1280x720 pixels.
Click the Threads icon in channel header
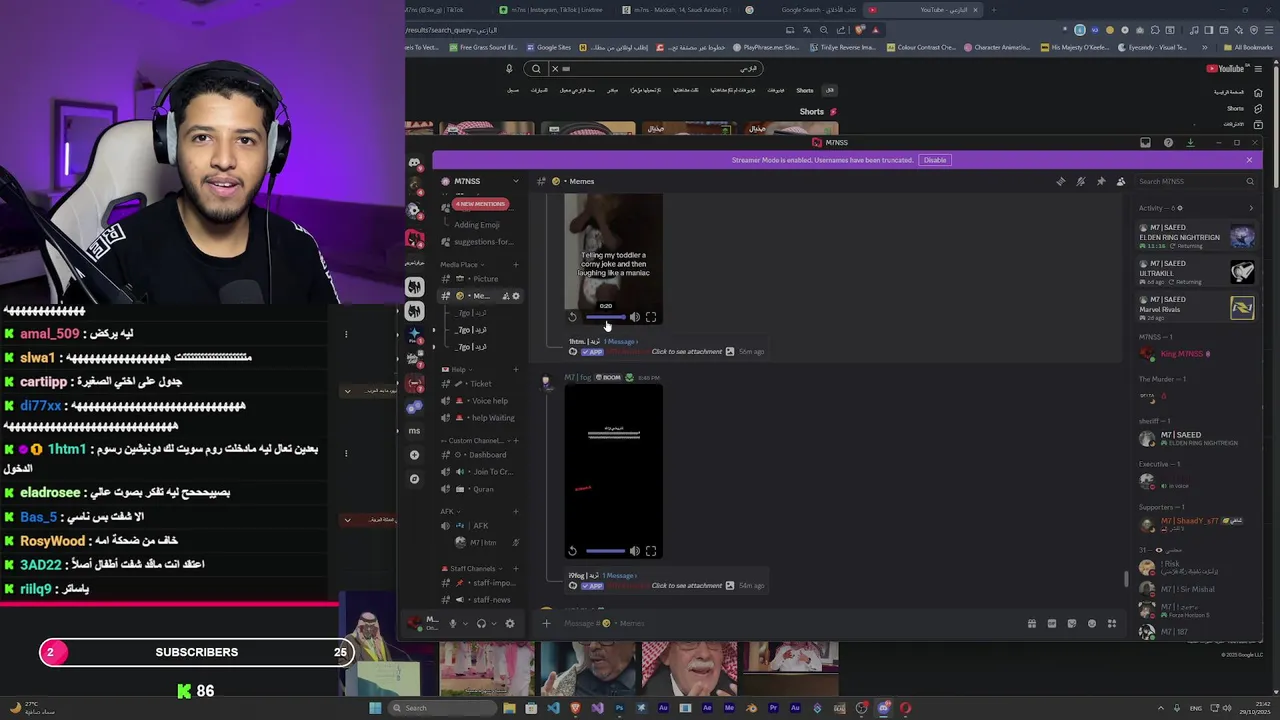1061,181
